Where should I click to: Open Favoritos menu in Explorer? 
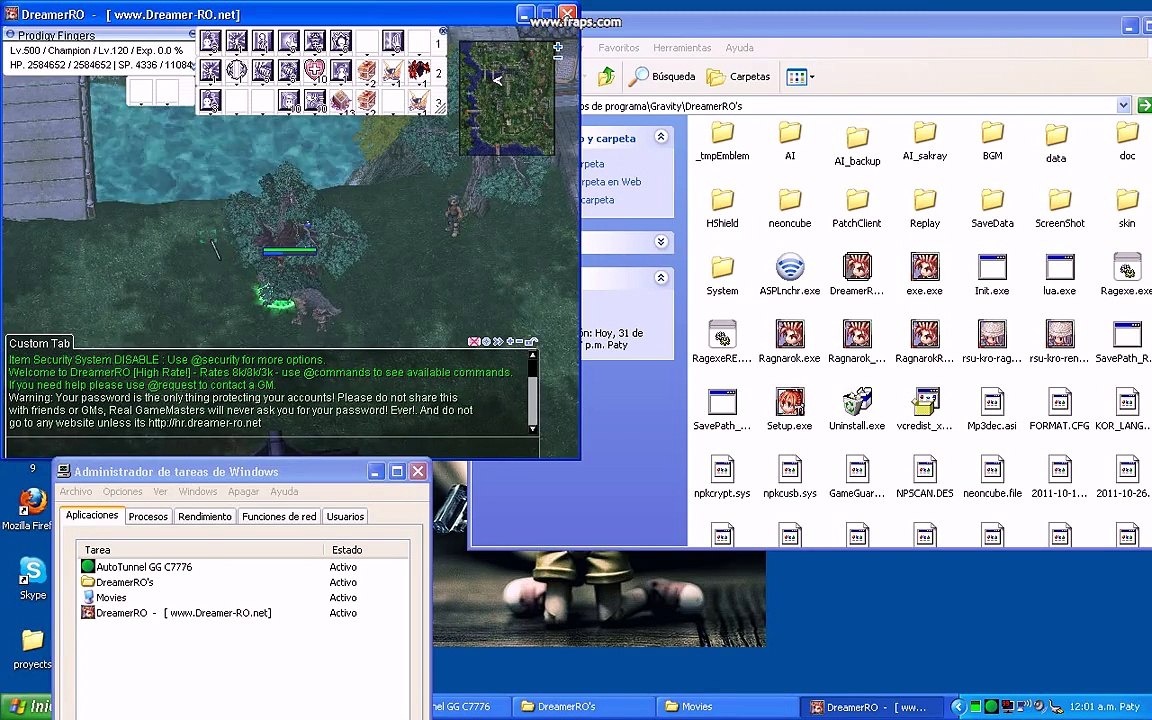pyautogui.click(x=619, y=47)
